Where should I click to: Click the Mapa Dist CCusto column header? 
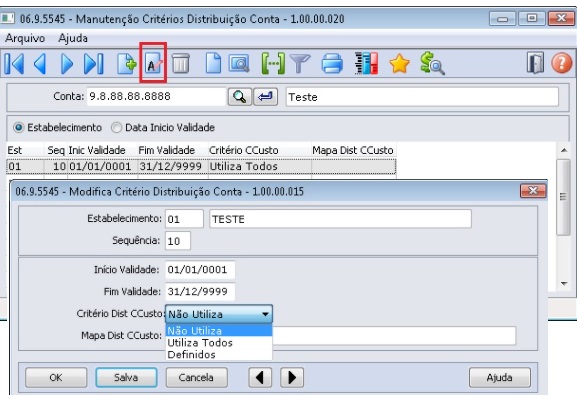(x=353, y=150)
